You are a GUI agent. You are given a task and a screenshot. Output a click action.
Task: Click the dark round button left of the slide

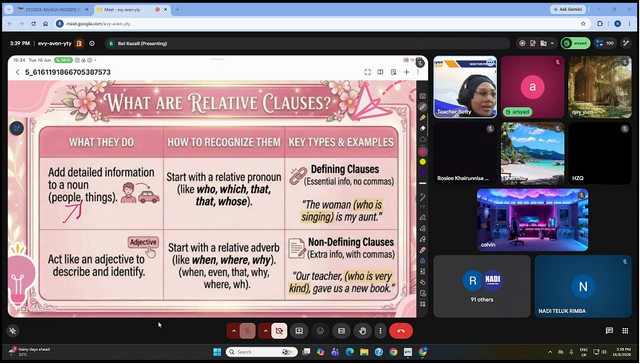(x=17, y=129)
